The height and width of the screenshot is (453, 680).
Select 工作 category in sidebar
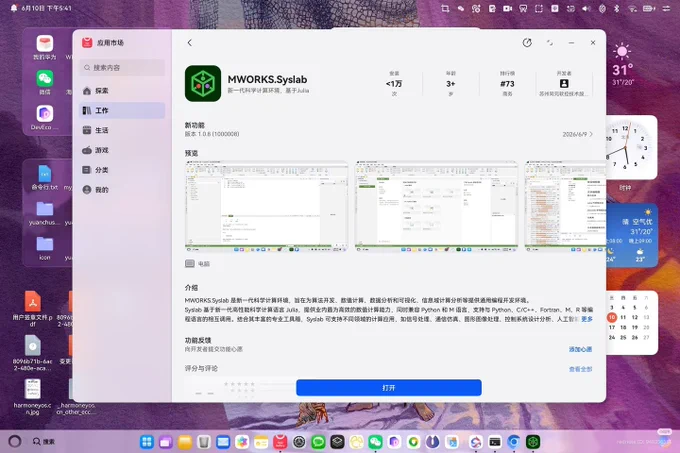pos(122,111)
